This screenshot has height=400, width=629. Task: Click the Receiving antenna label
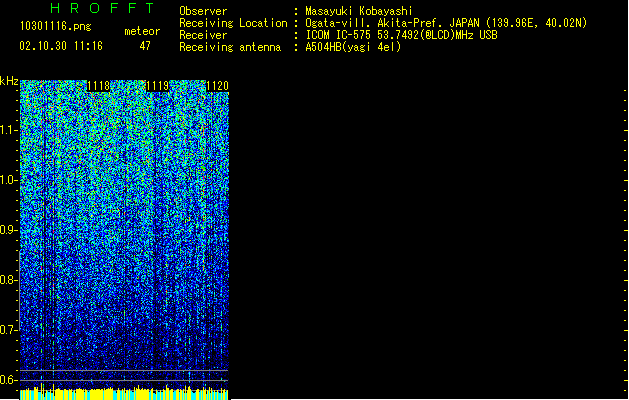pos(230,47)
